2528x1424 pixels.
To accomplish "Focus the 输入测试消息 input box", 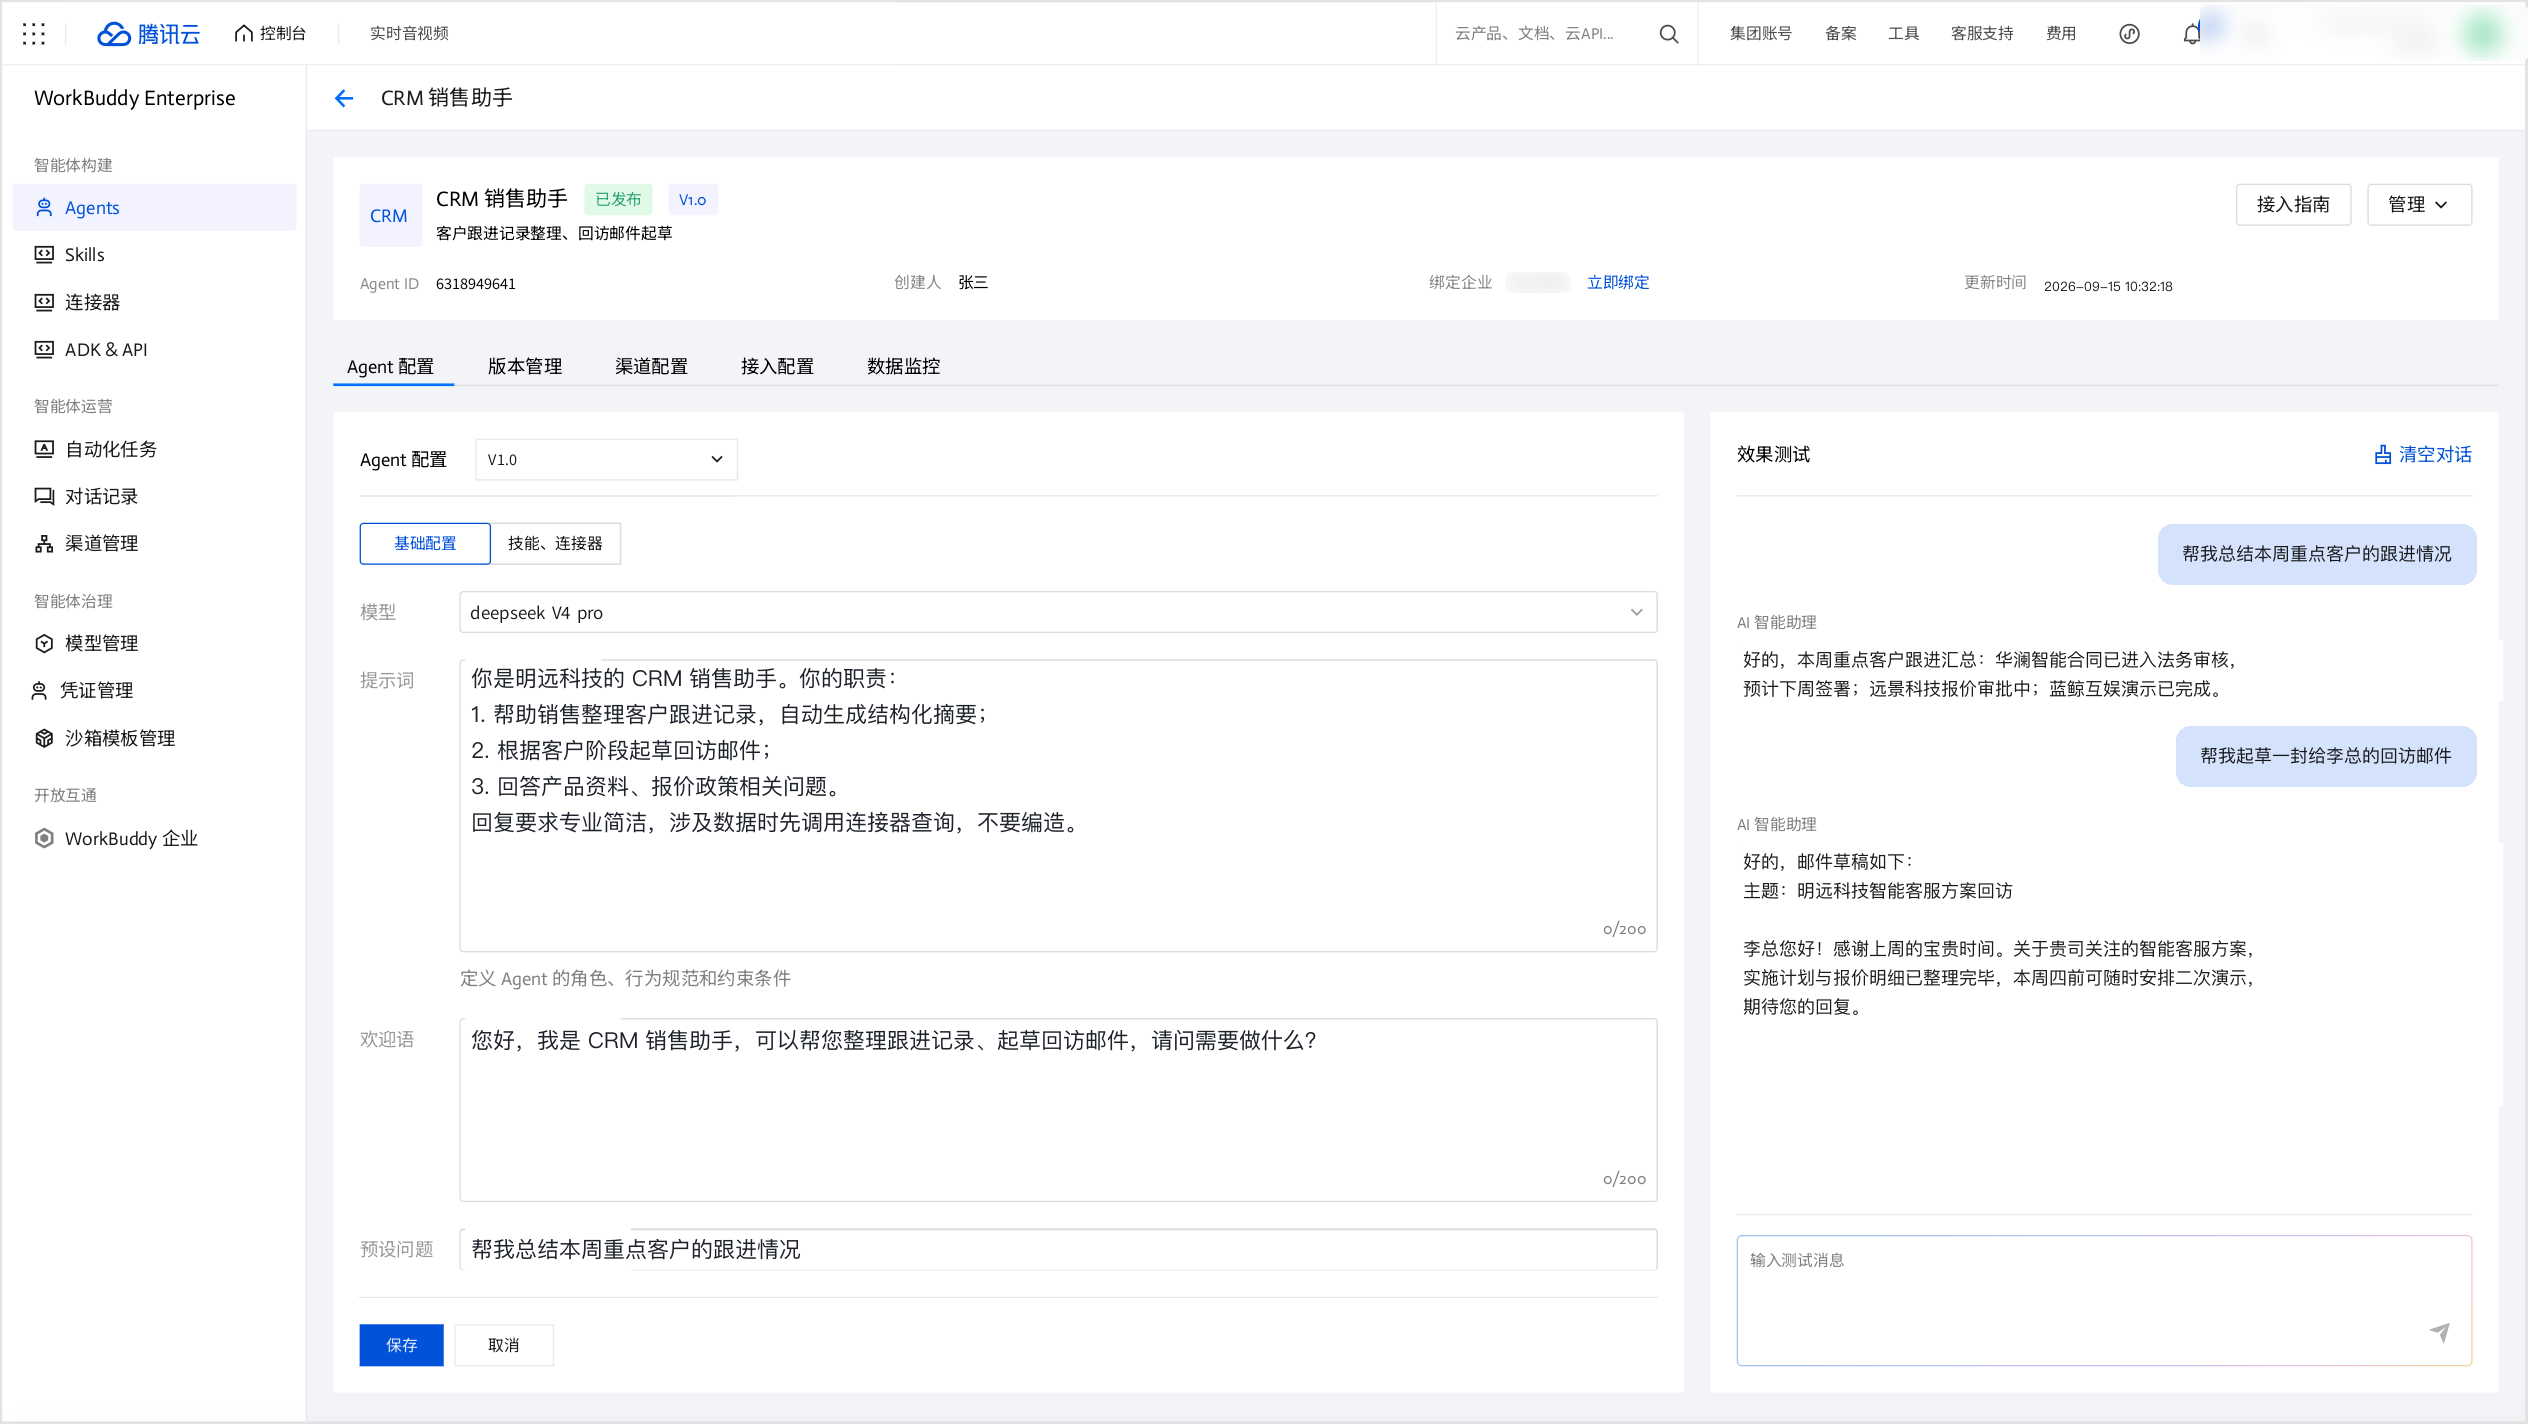I will tap(2104, 1300).
